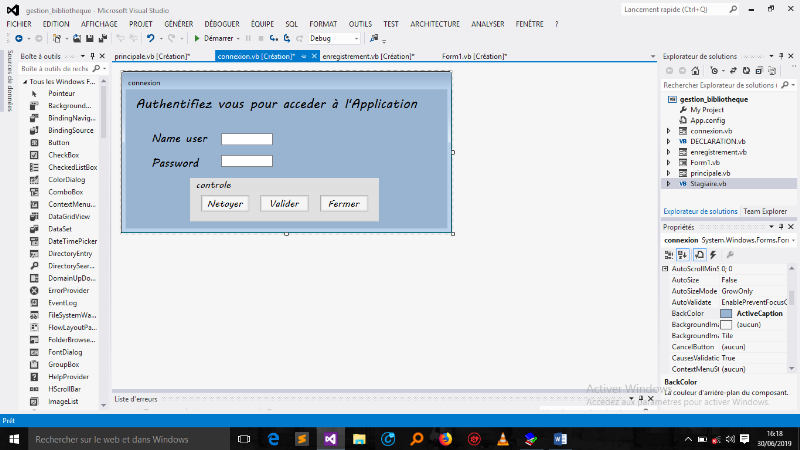This screenshot has width=800, height=450.
Task: Expand the Form1.vb tree node
Action: pyautogui.click(x=668, y=163)
